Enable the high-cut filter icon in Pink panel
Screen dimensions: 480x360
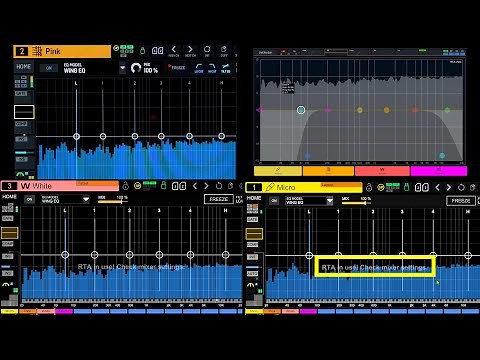point(212,68)
